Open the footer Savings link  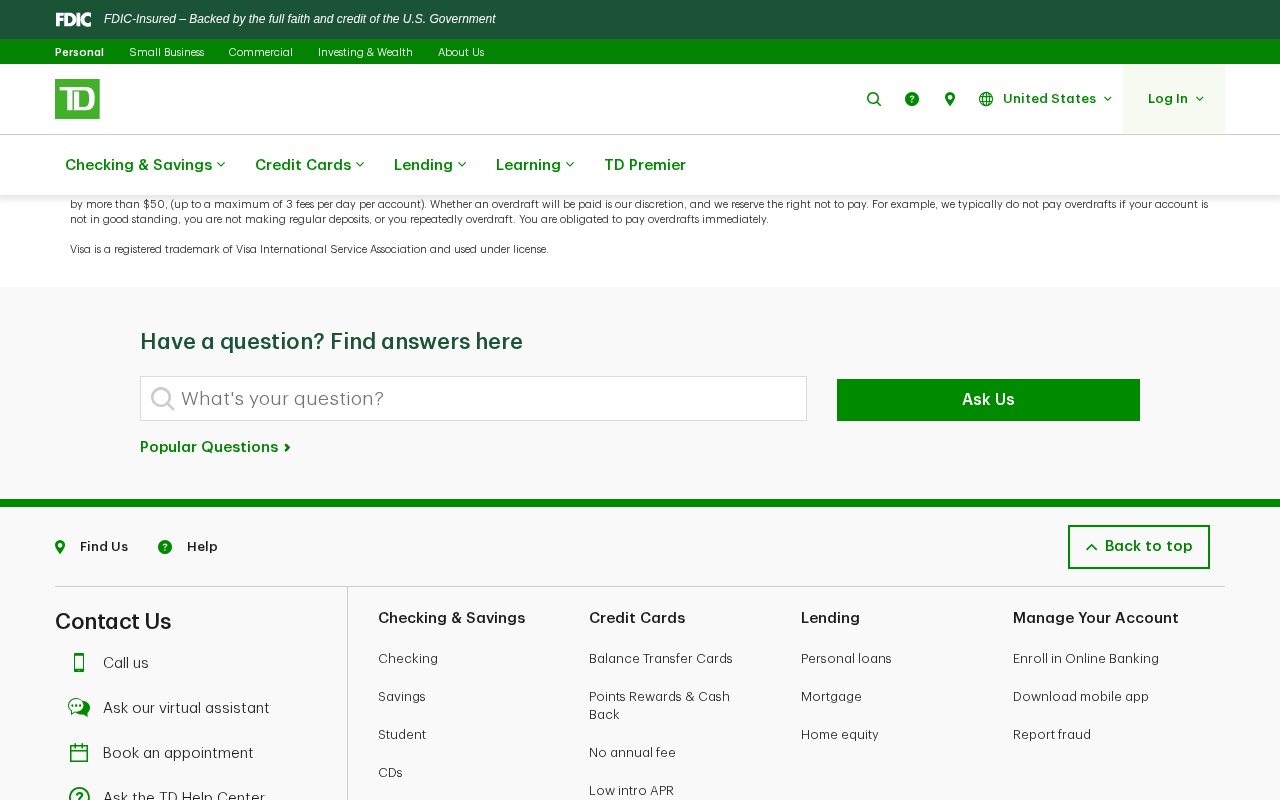point(402,697)
